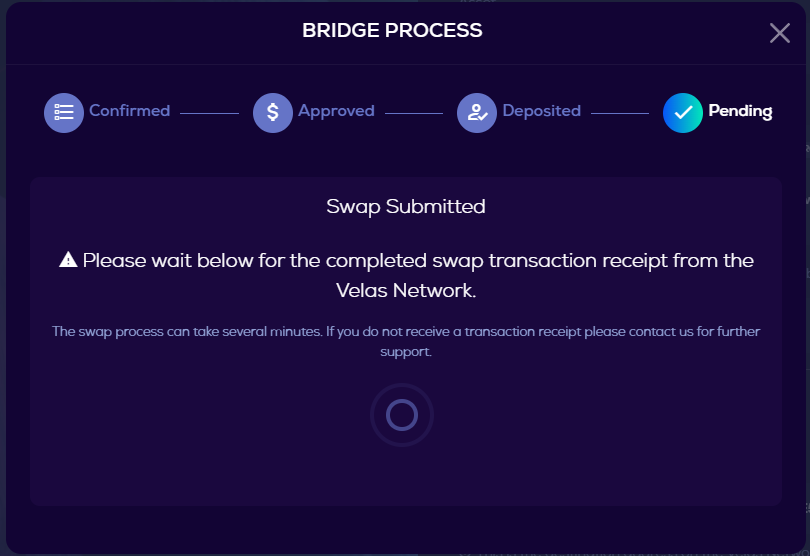Click the Confirmed step list icon
Image resolution: width=810 pixels, height=556 pixels.
pos(64,113)
